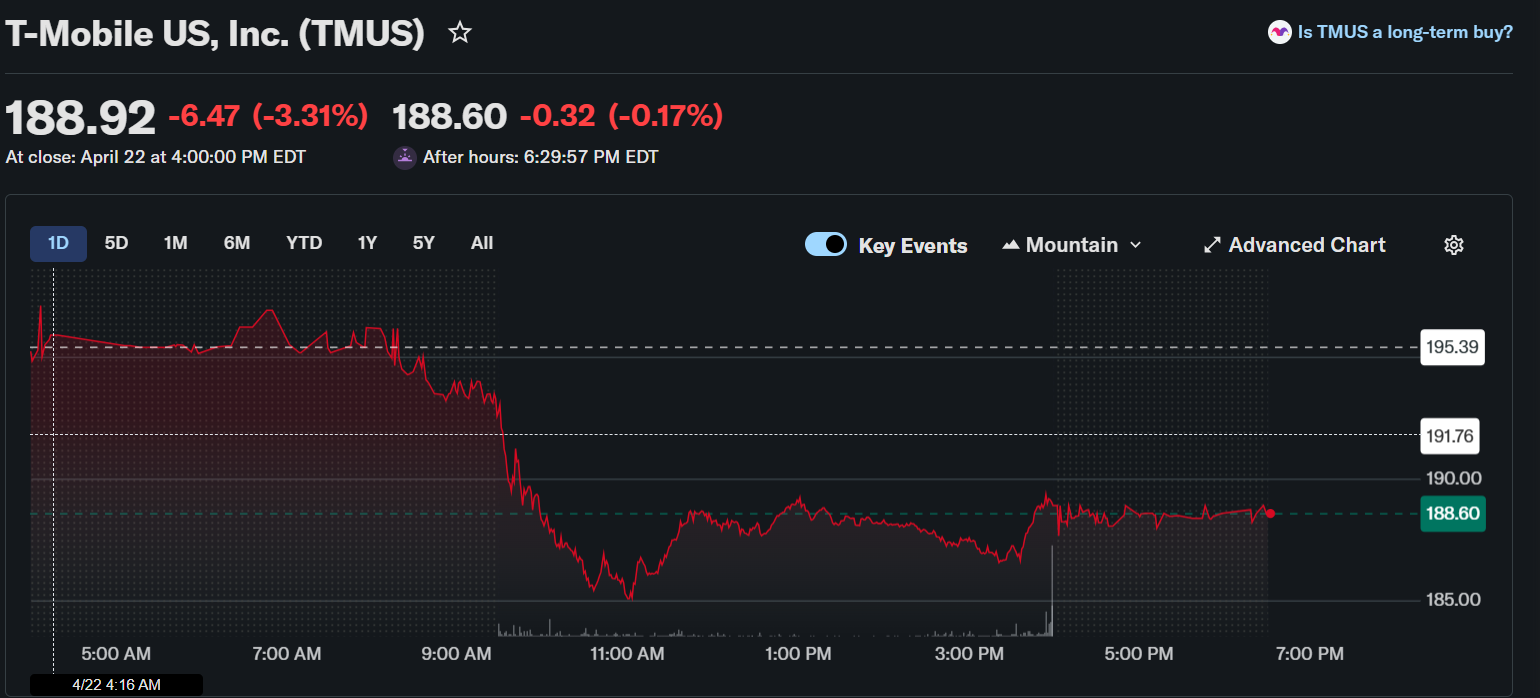Select the 1D time range
Image resolution: width=1540 pixels, height=698 pixels.
pyautogui.click(x=58, y=243)
